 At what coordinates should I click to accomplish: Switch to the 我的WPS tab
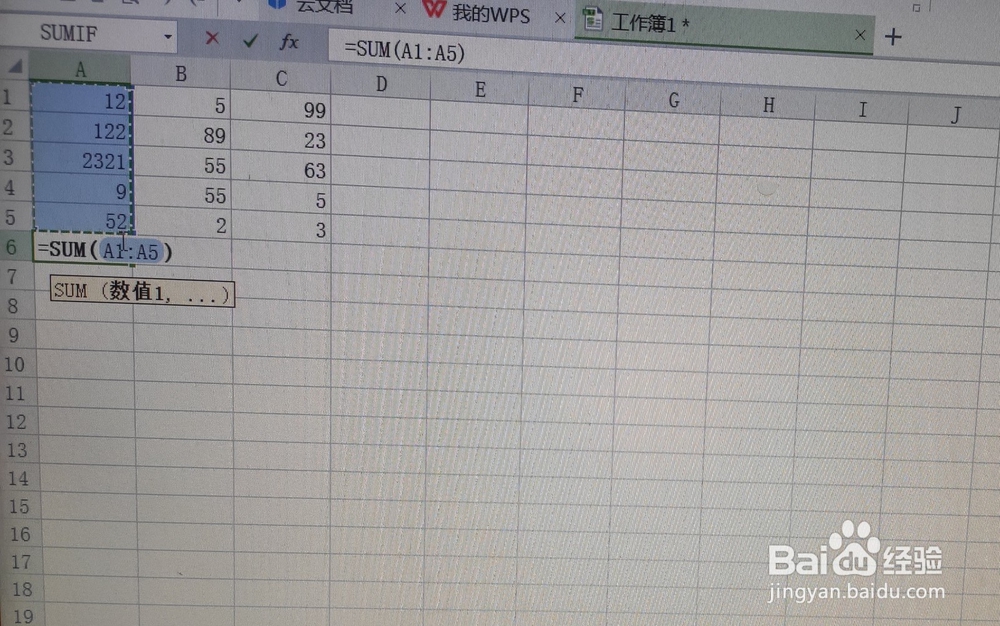[491, 13]
